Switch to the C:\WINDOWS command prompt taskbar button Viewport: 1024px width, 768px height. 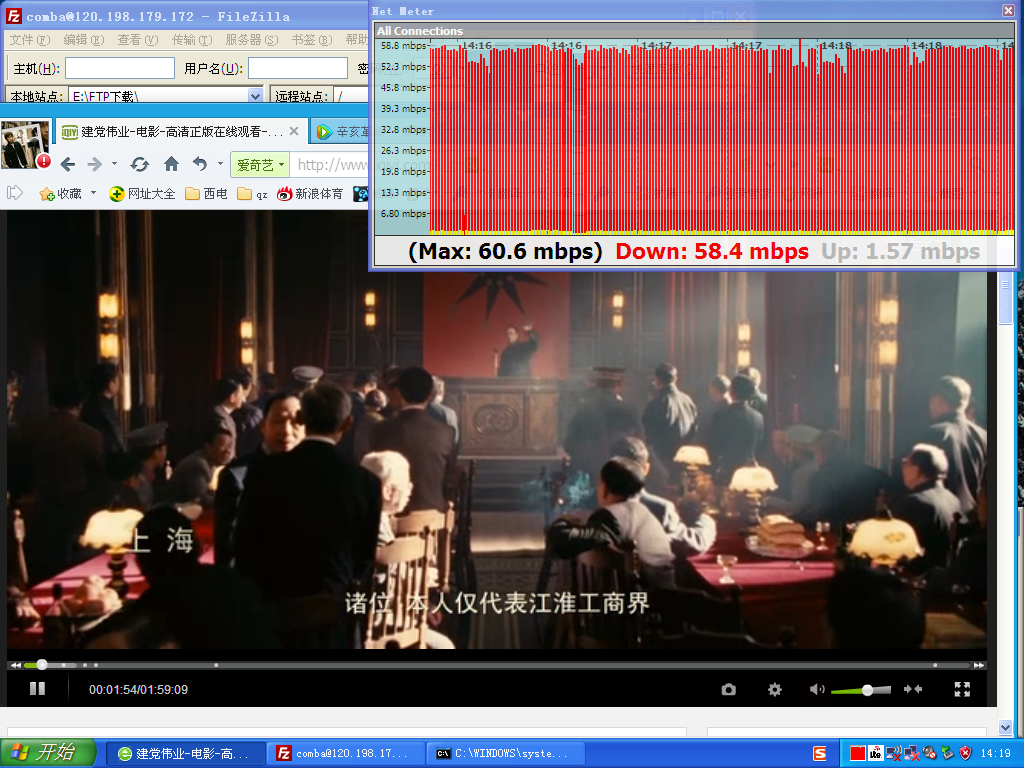click(504, 754)
